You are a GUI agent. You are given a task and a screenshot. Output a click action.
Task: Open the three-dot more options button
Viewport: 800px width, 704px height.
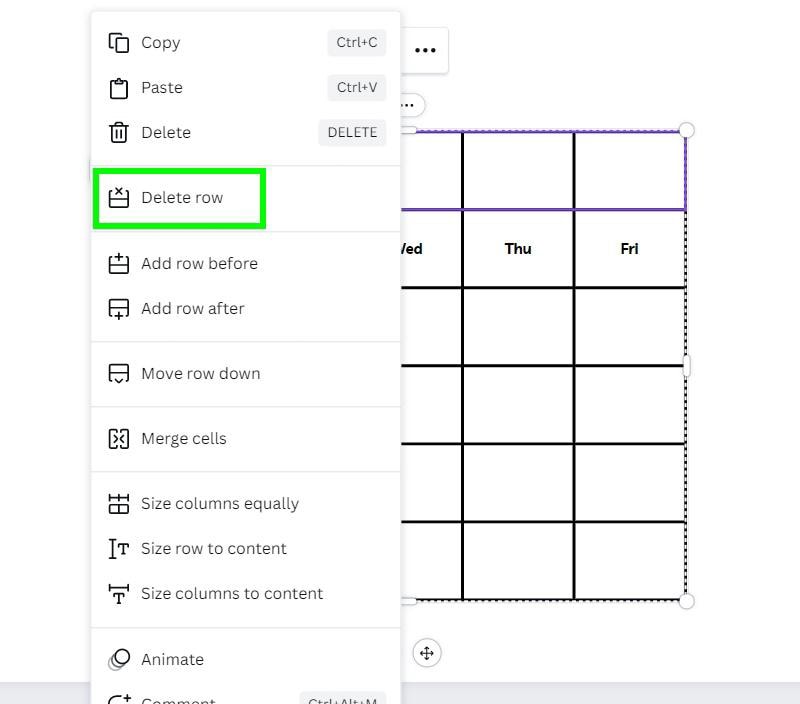(x=425, y=50)
